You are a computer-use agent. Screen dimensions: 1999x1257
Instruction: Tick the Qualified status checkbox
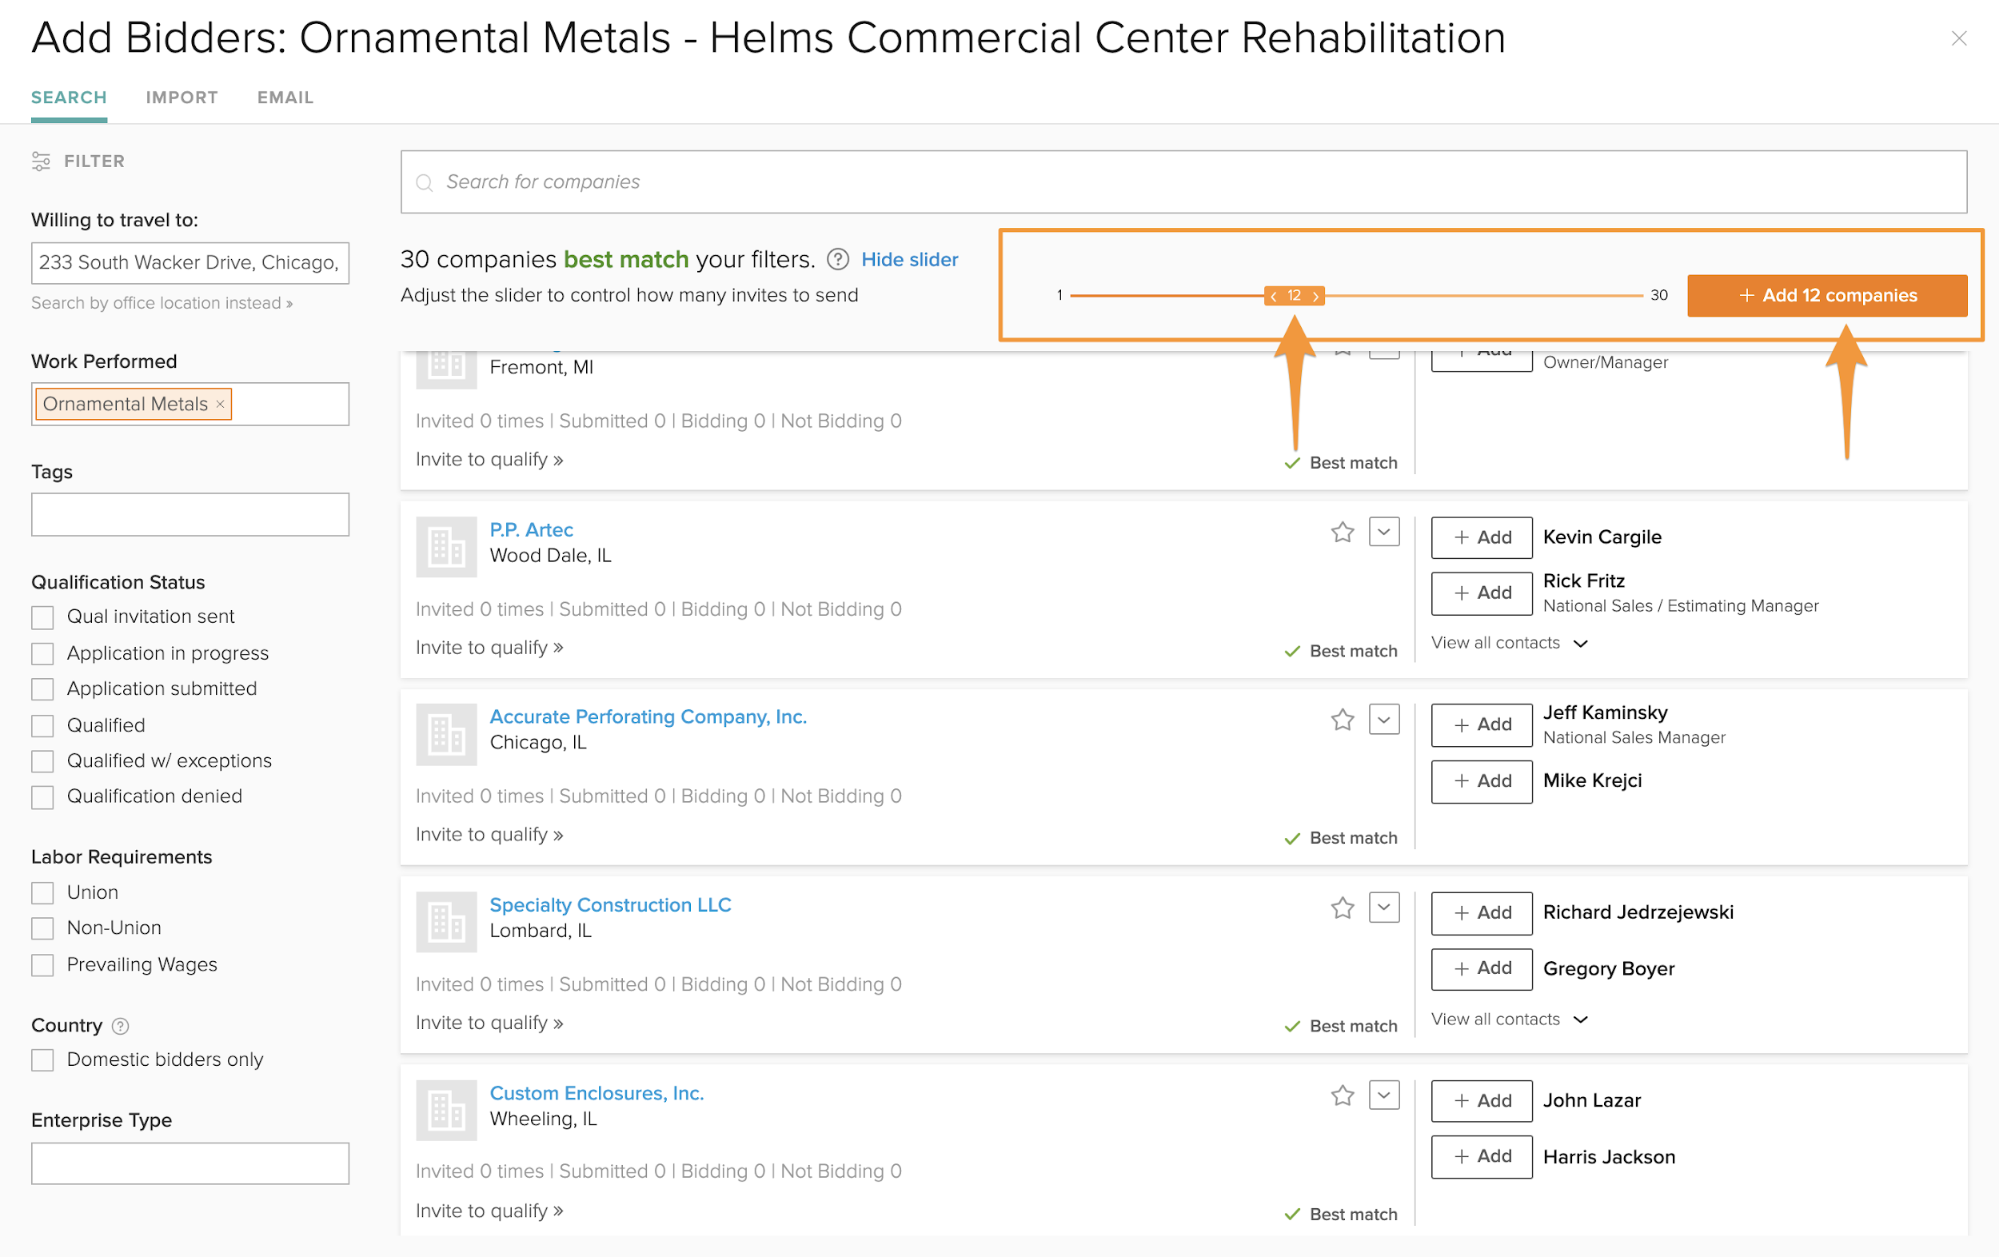point(42,726)
